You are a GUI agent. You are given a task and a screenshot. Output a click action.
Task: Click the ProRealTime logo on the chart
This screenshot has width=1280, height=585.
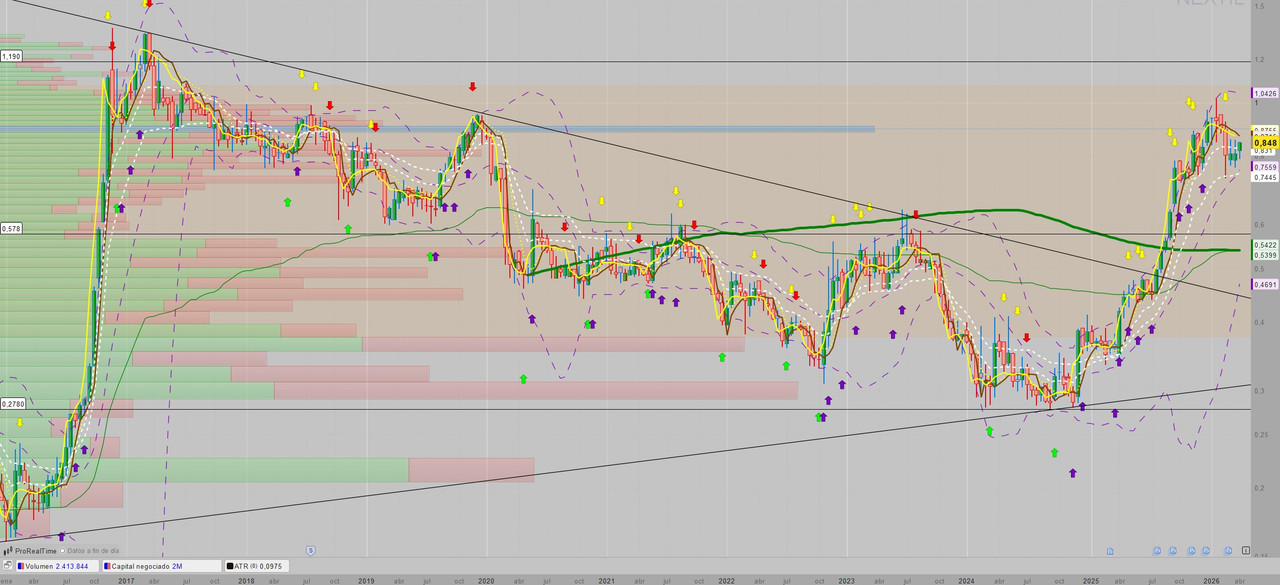(30, 551)
